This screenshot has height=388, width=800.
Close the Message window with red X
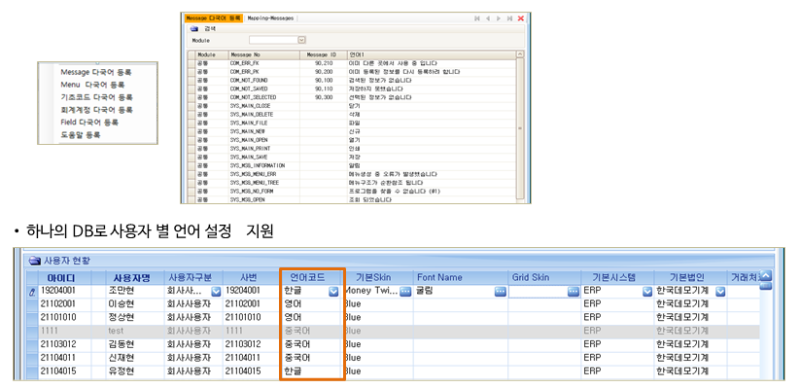(521, 18)
